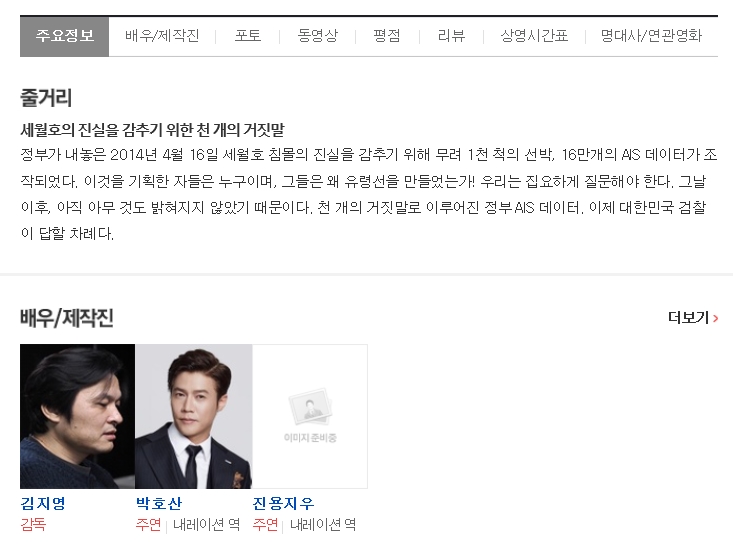Image resolution: width=733 pixels, height=546 pixels.
Task: Open the 리뷰 tab
Action: [451, 36]
